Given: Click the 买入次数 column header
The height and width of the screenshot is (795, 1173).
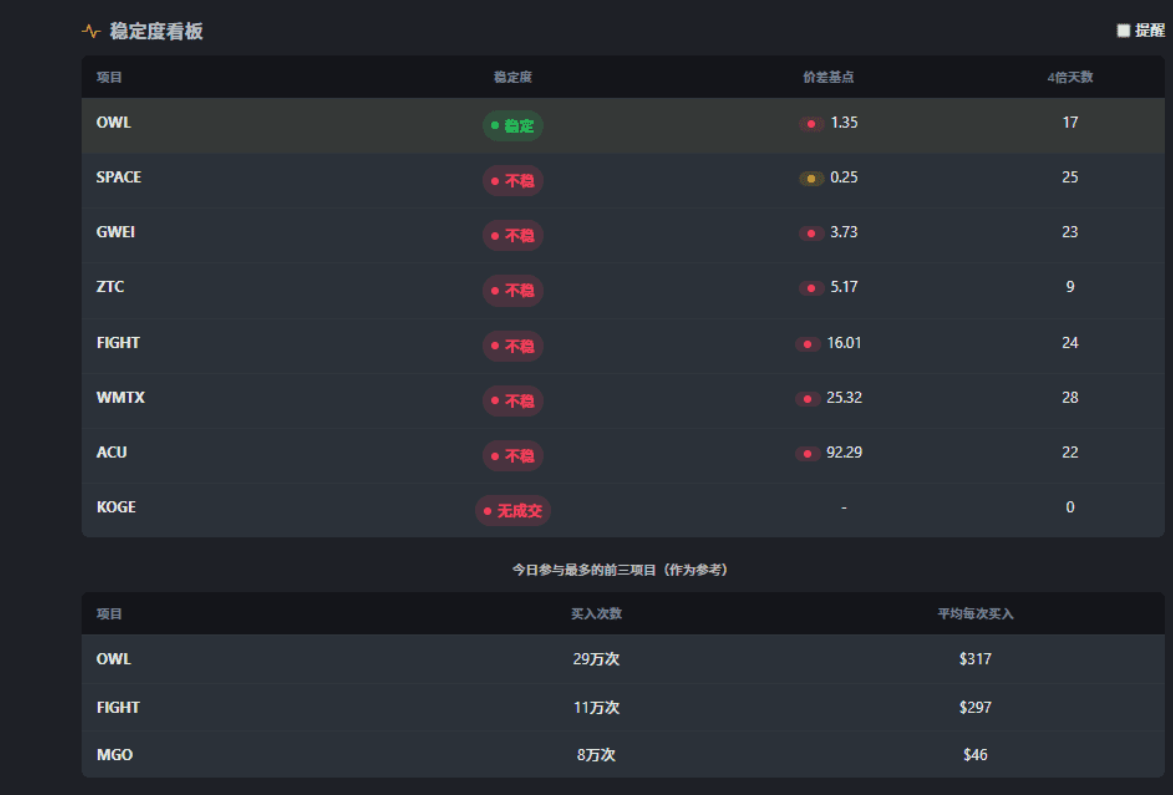Looking at the screenshot, I should click(x=596, y=614).
